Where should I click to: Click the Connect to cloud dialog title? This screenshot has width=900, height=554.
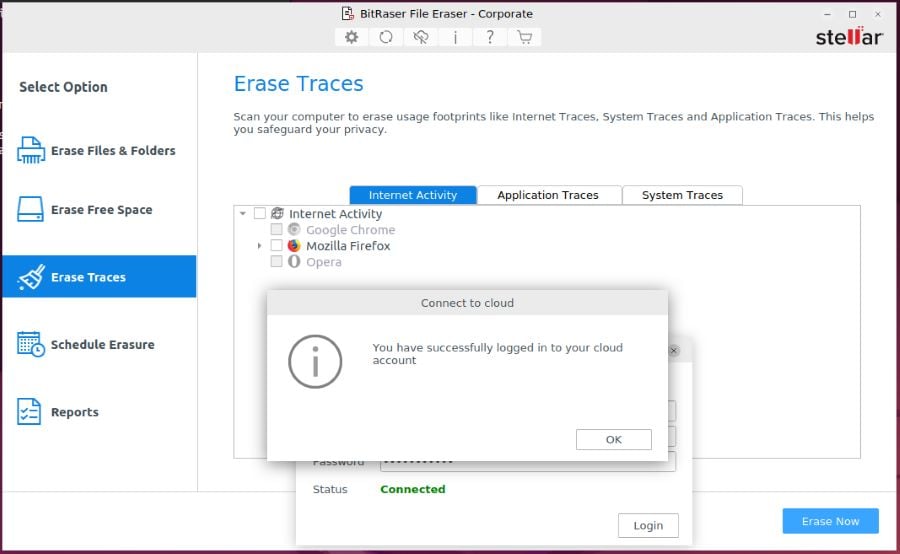coord(467,303)
